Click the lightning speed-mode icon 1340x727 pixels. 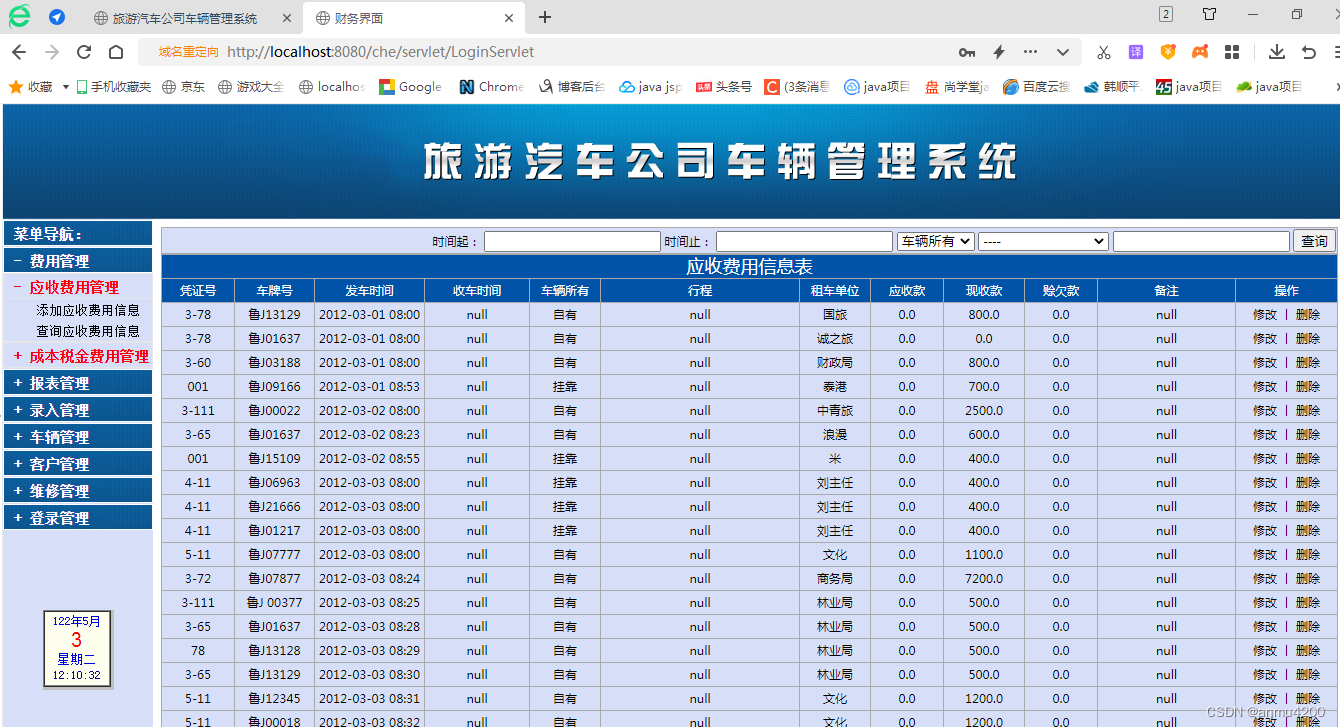(x=999, y=52)
